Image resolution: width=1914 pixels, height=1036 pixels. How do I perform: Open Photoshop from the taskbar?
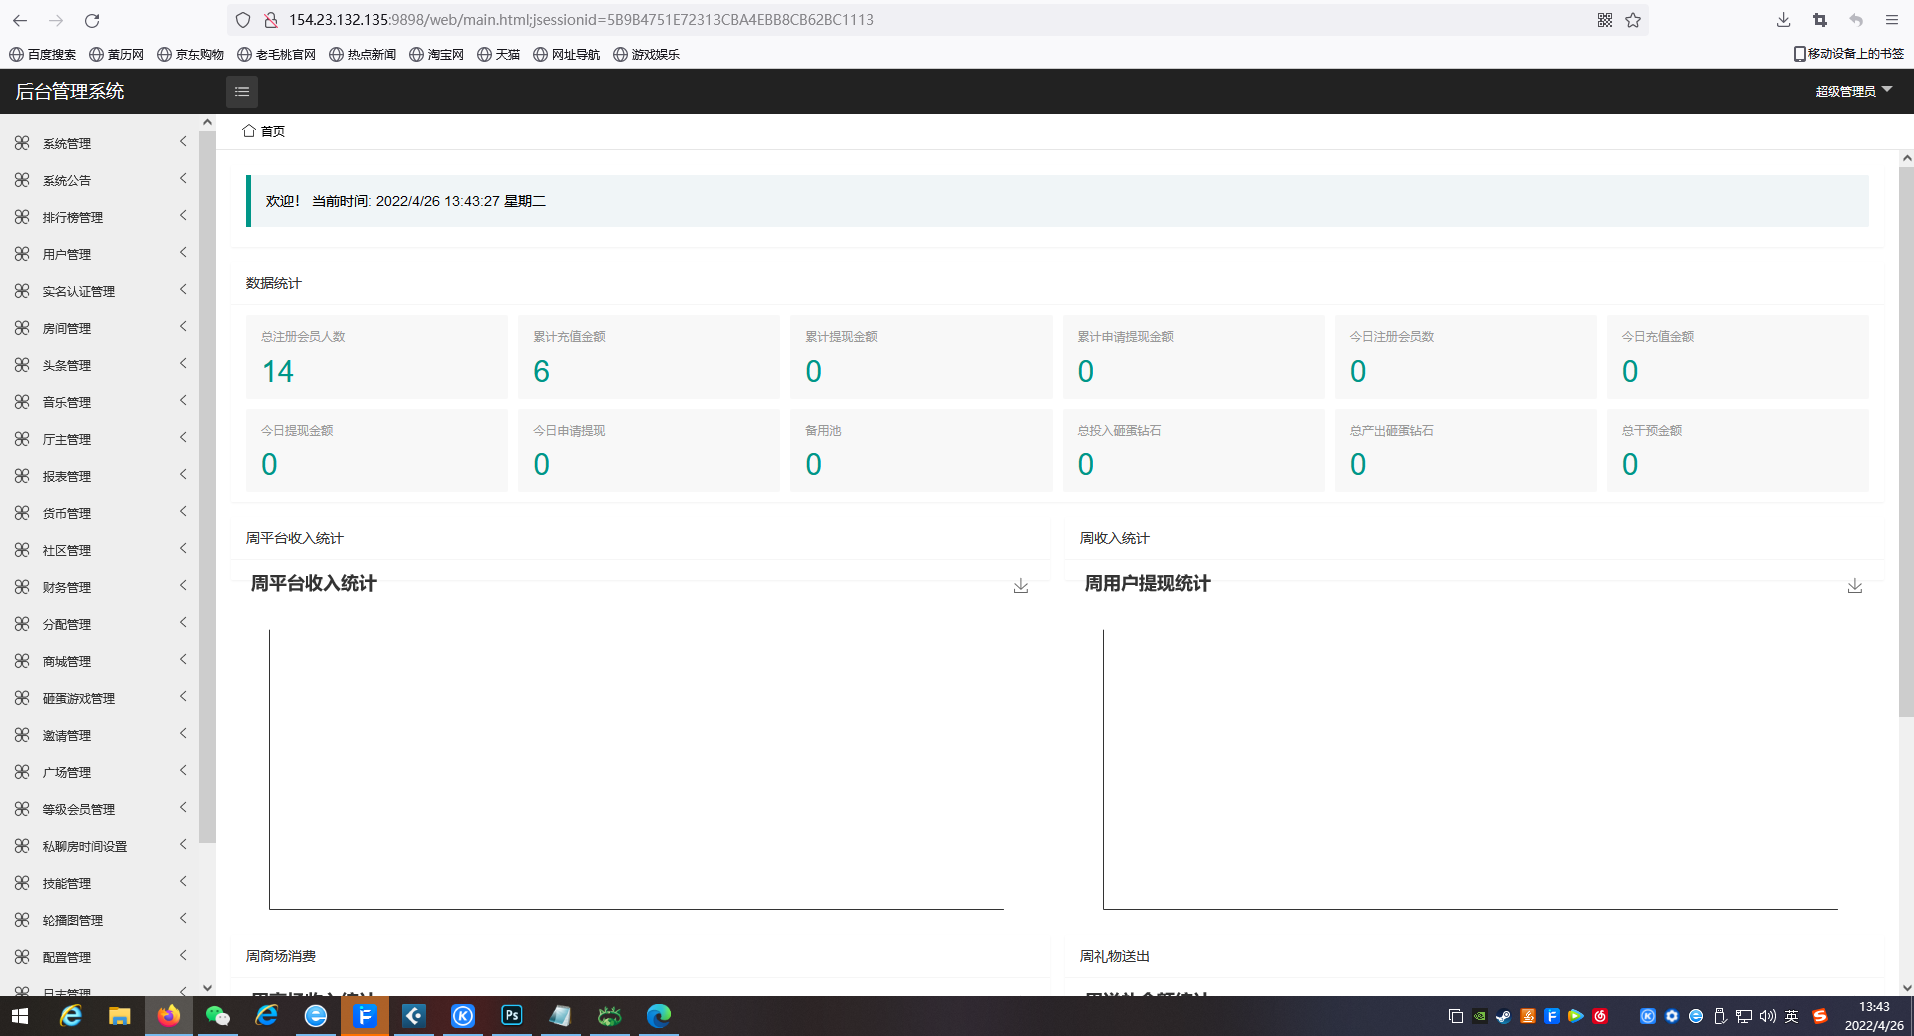(511, 1016)
